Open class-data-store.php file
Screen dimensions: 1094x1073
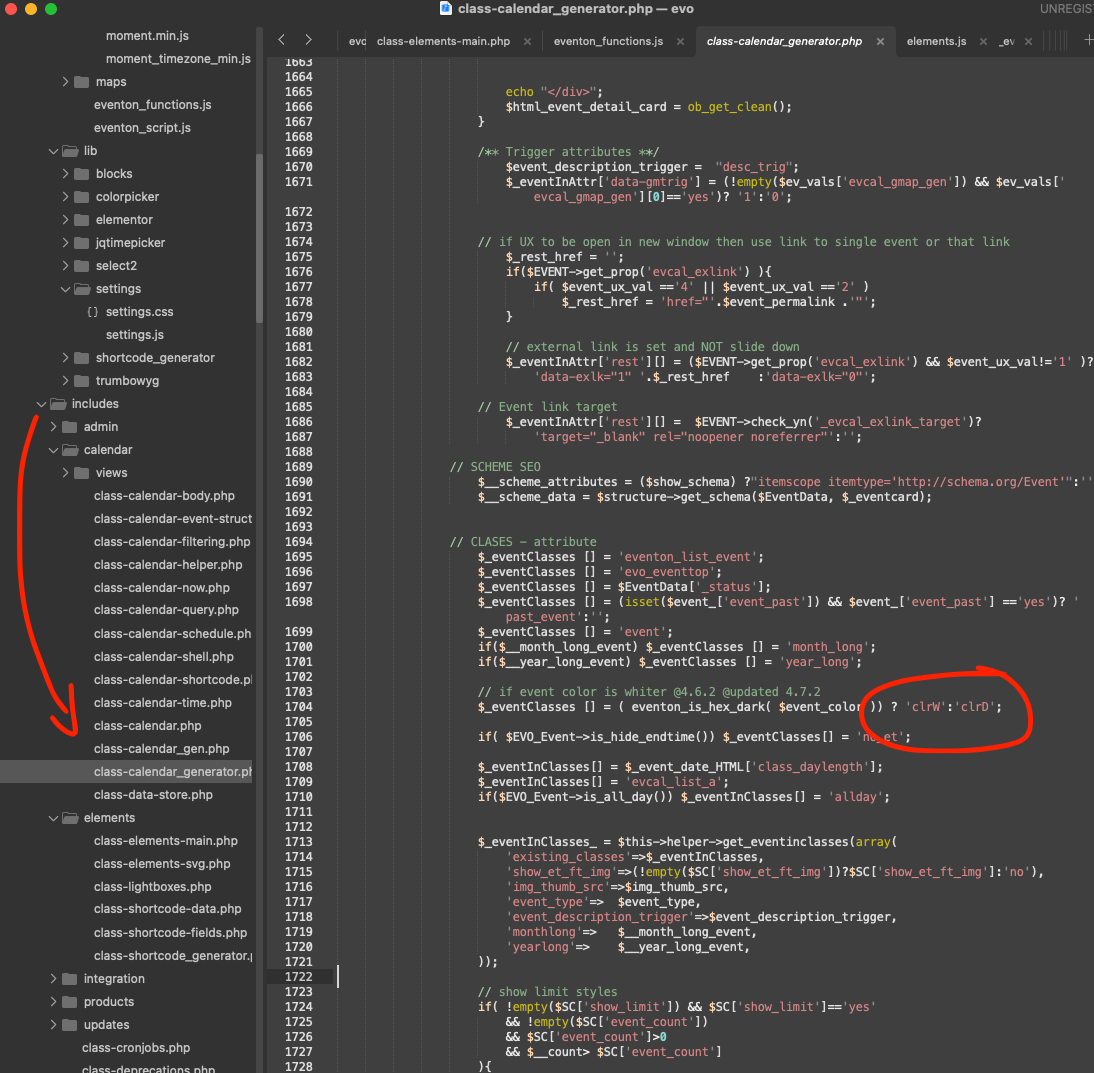click(153, 795)
